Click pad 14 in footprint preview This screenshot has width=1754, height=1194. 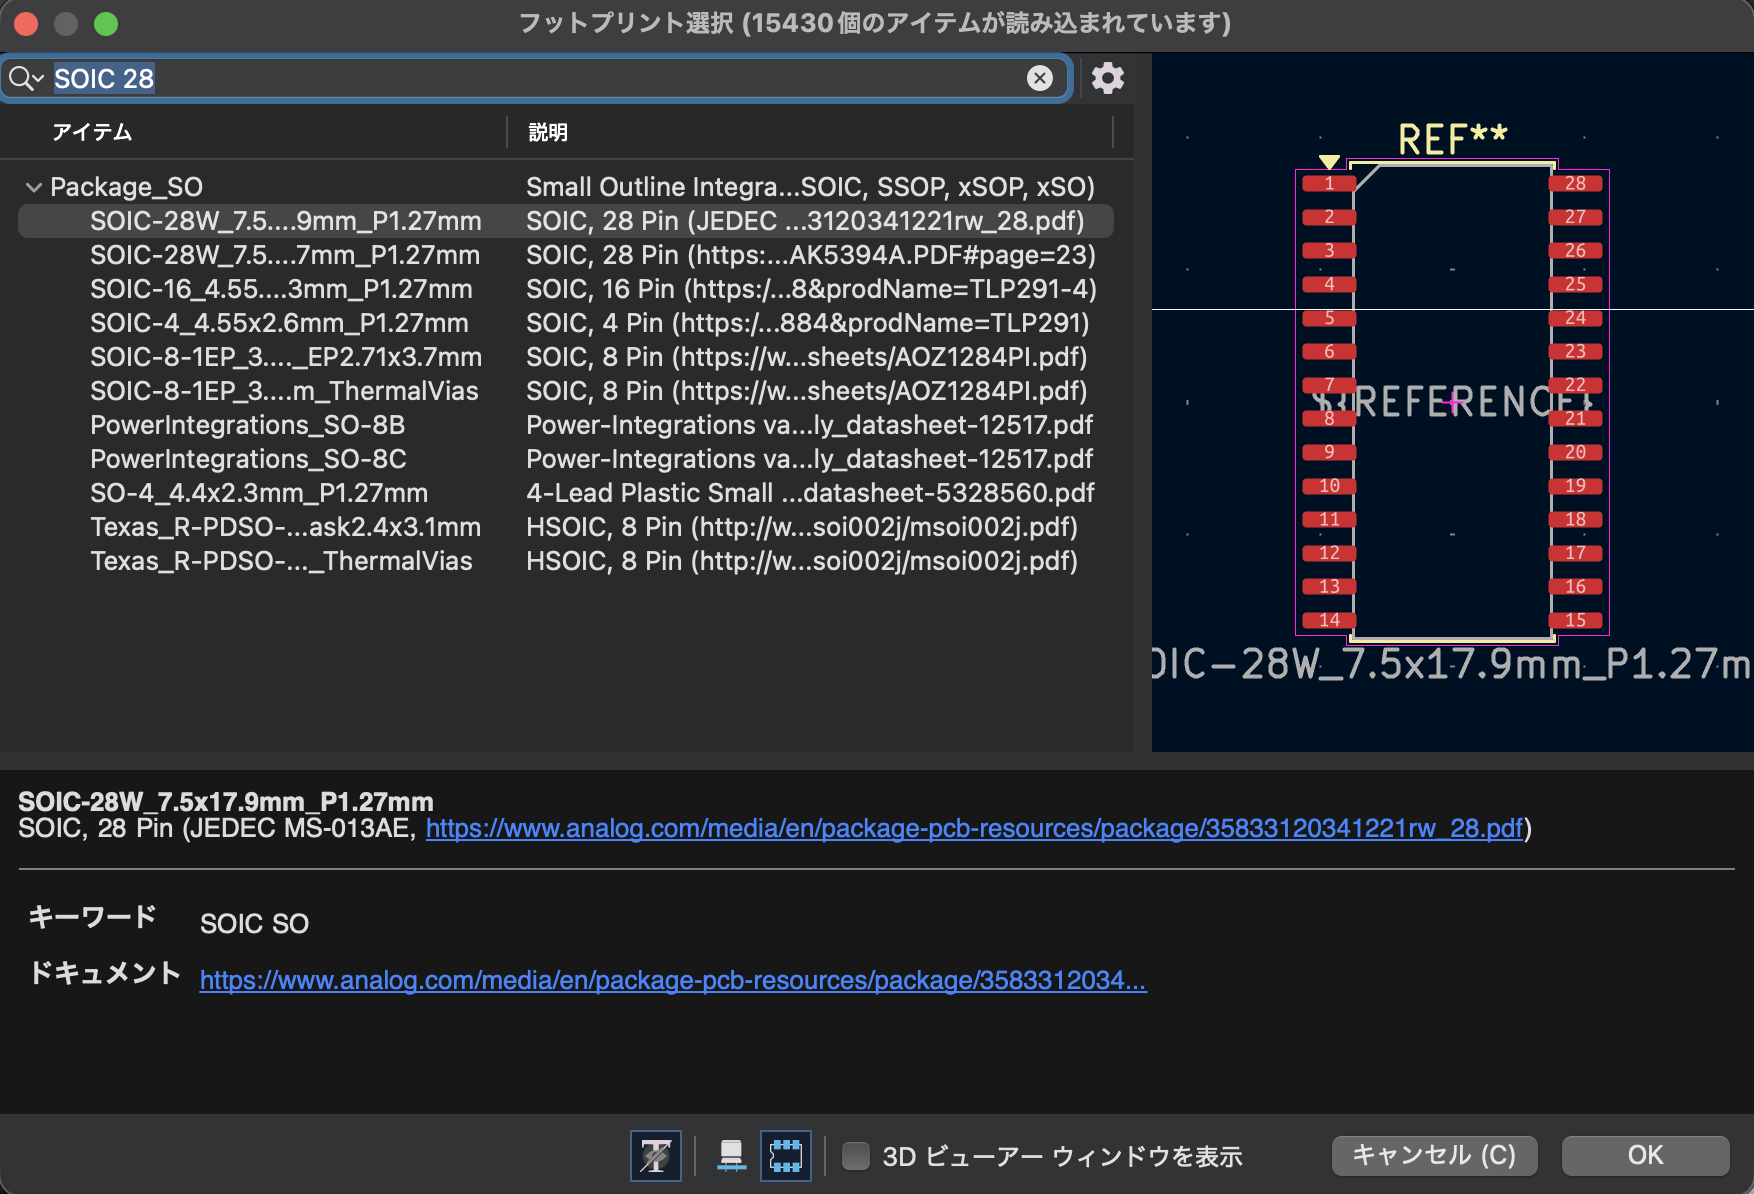pyautogui.click(x=1329, y=620)
